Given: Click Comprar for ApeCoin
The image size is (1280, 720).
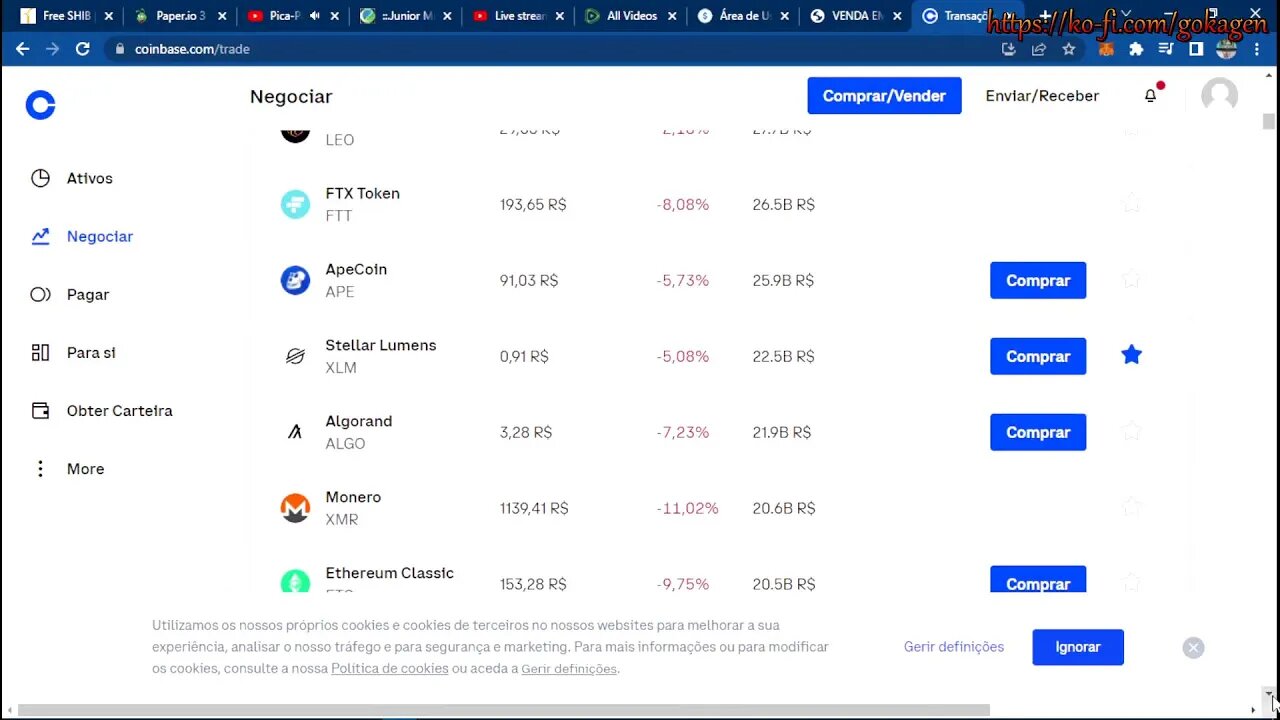Looking at the screenshot, I should [x=1038, y=280].
